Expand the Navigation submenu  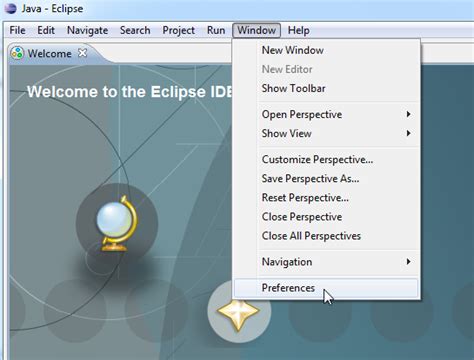(x=326, y=262)
